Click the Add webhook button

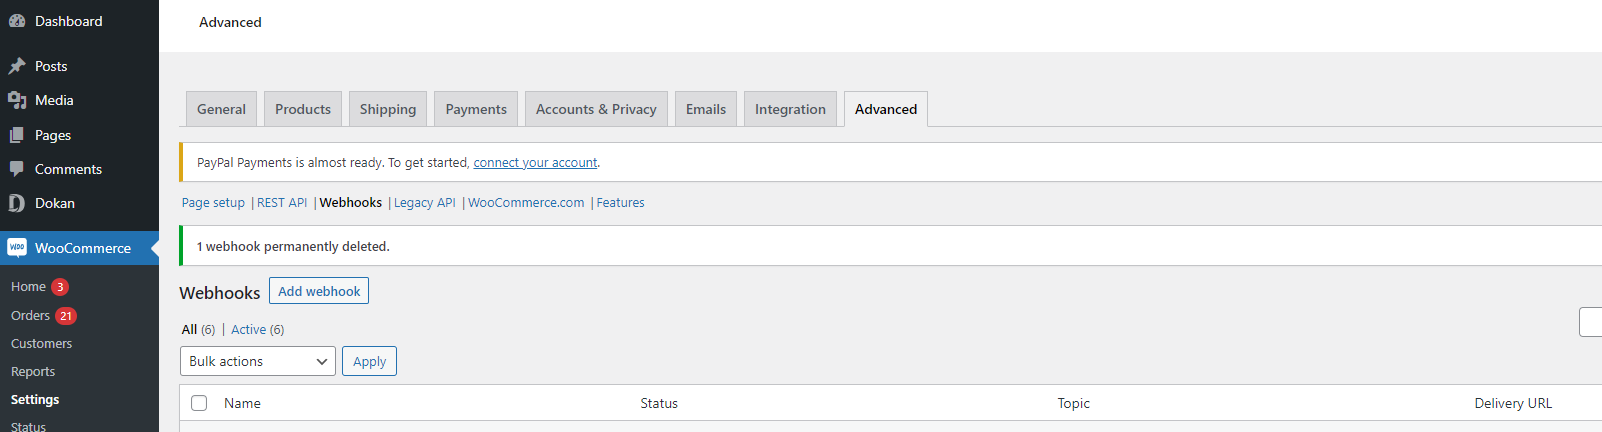pyautogui.click(x=319, y=291)
